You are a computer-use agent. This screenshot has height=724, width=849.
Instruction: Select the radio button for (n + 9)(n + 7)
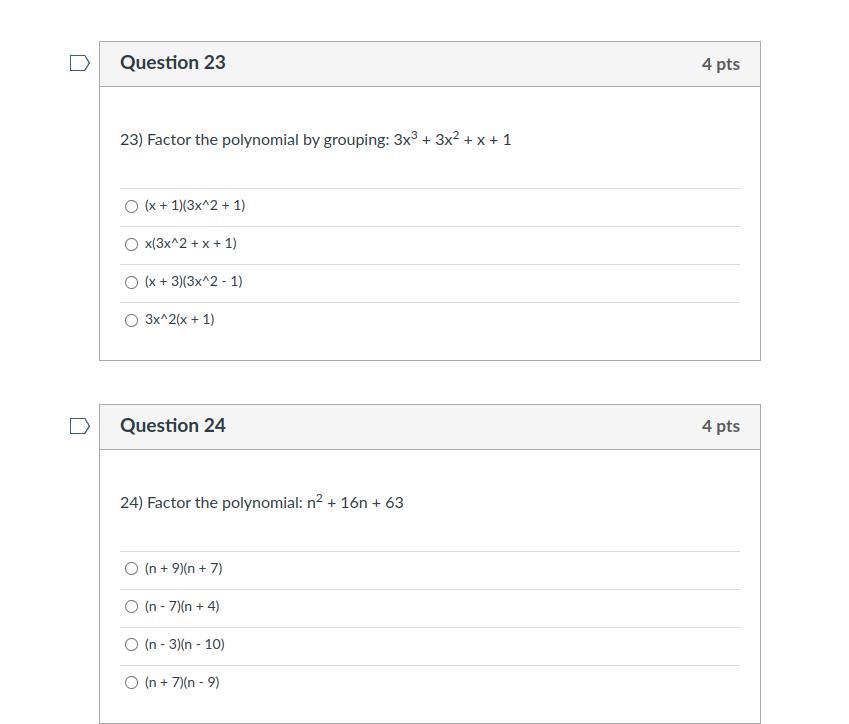[x=132, y=569]
